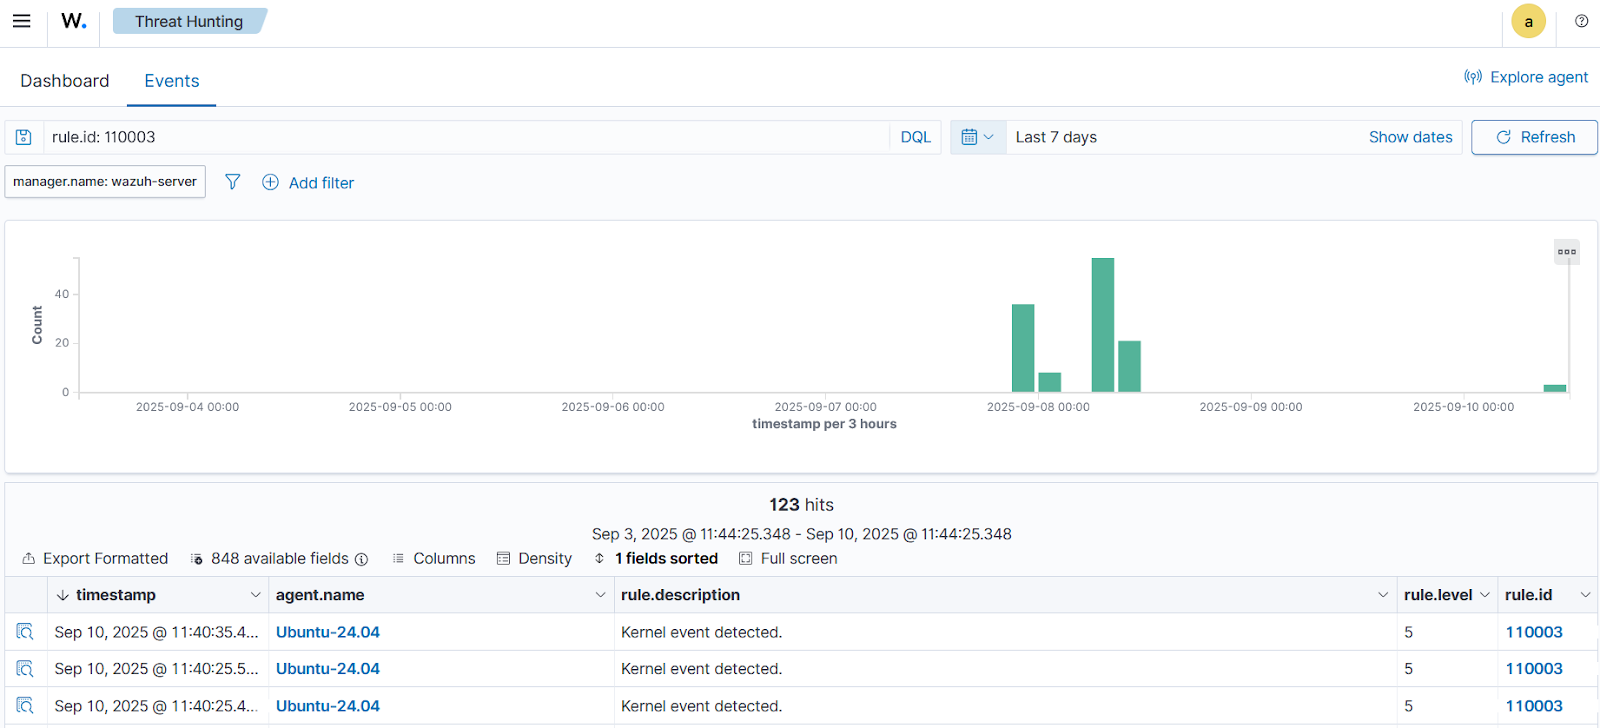Screen dimensions: 1600x728
Task: Inspect first event row details icon
Action: [25, 632]
